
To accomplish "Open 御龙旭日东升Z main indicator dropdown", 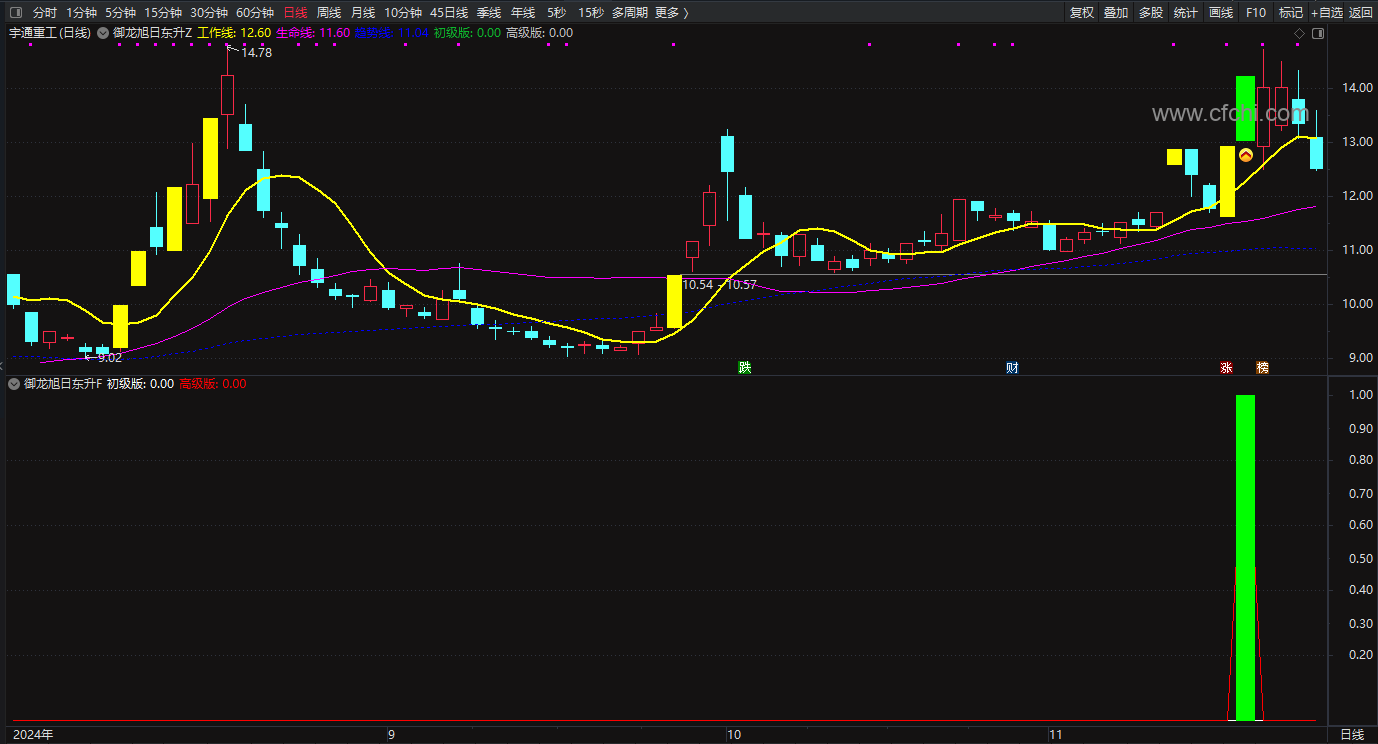I will pos(103,33).
